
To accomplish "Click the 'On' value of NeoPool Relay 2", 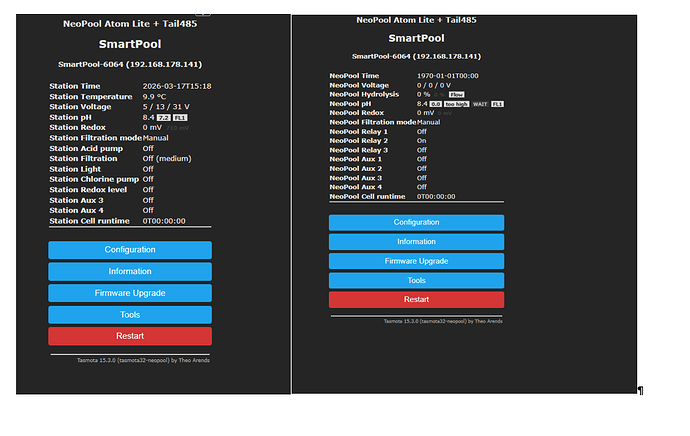I will pos(422,141).
